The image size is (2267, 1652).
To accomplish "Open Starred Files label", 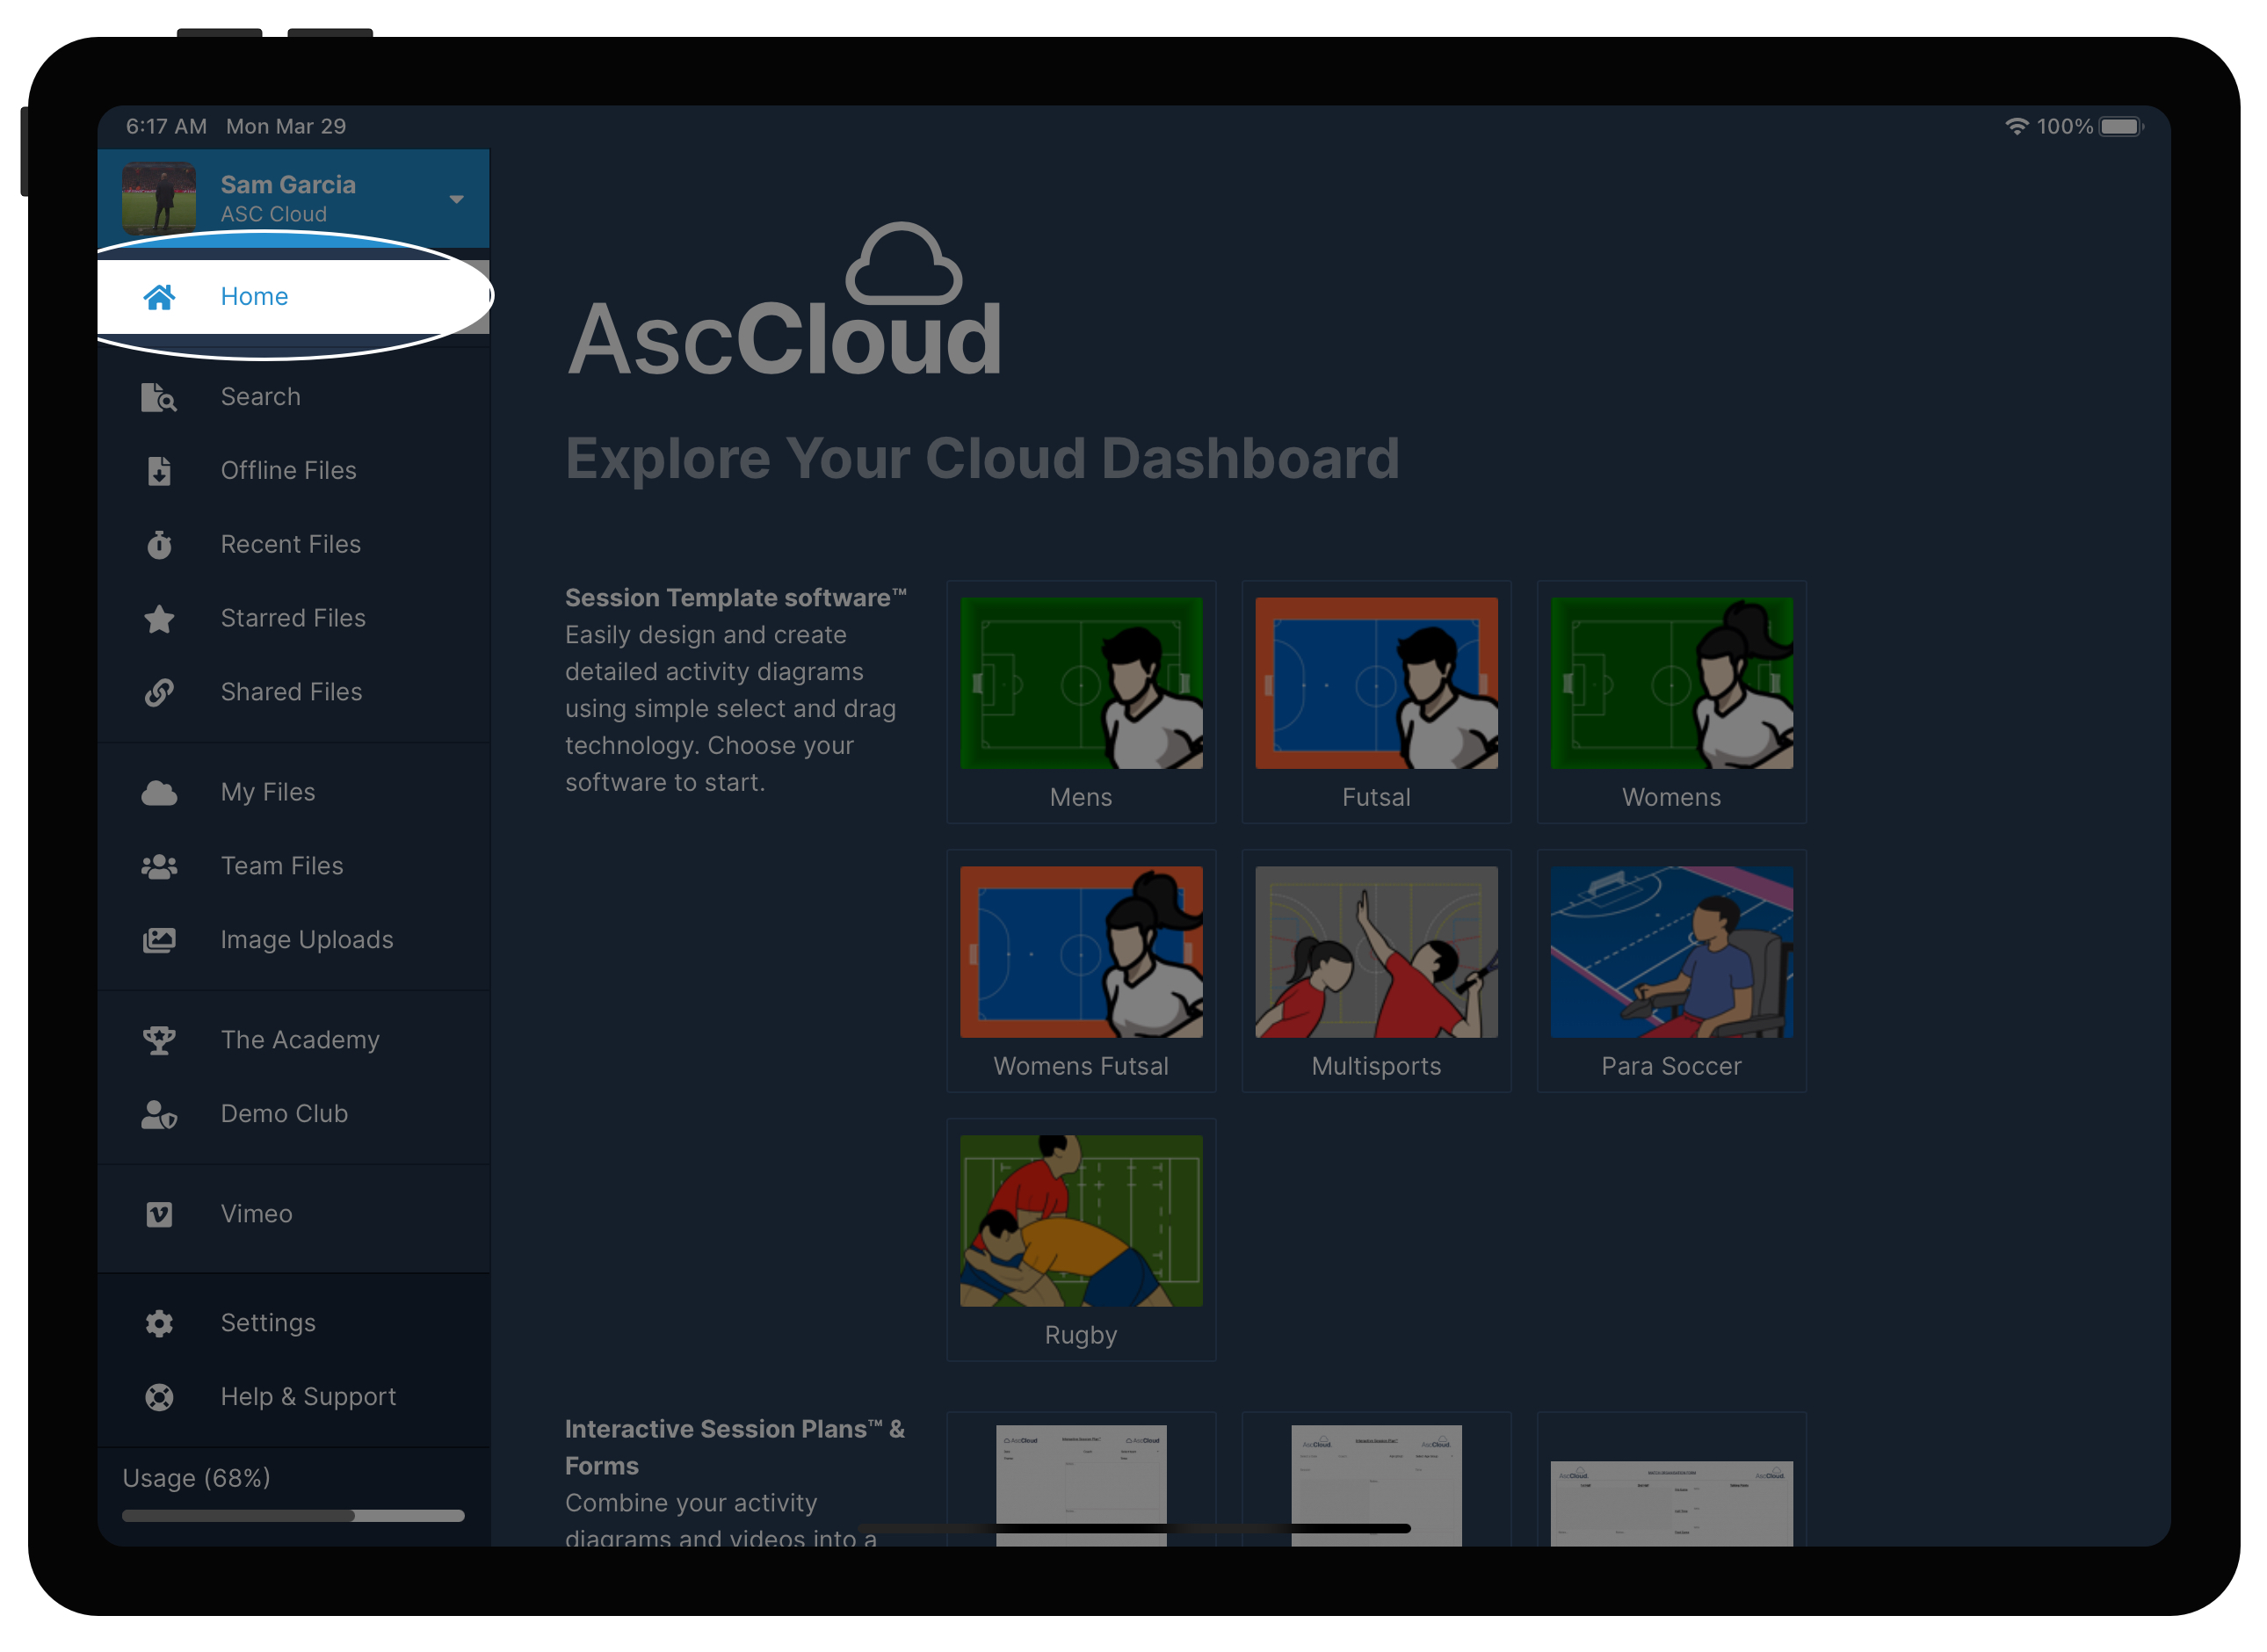I will click(x=293, y=619).
